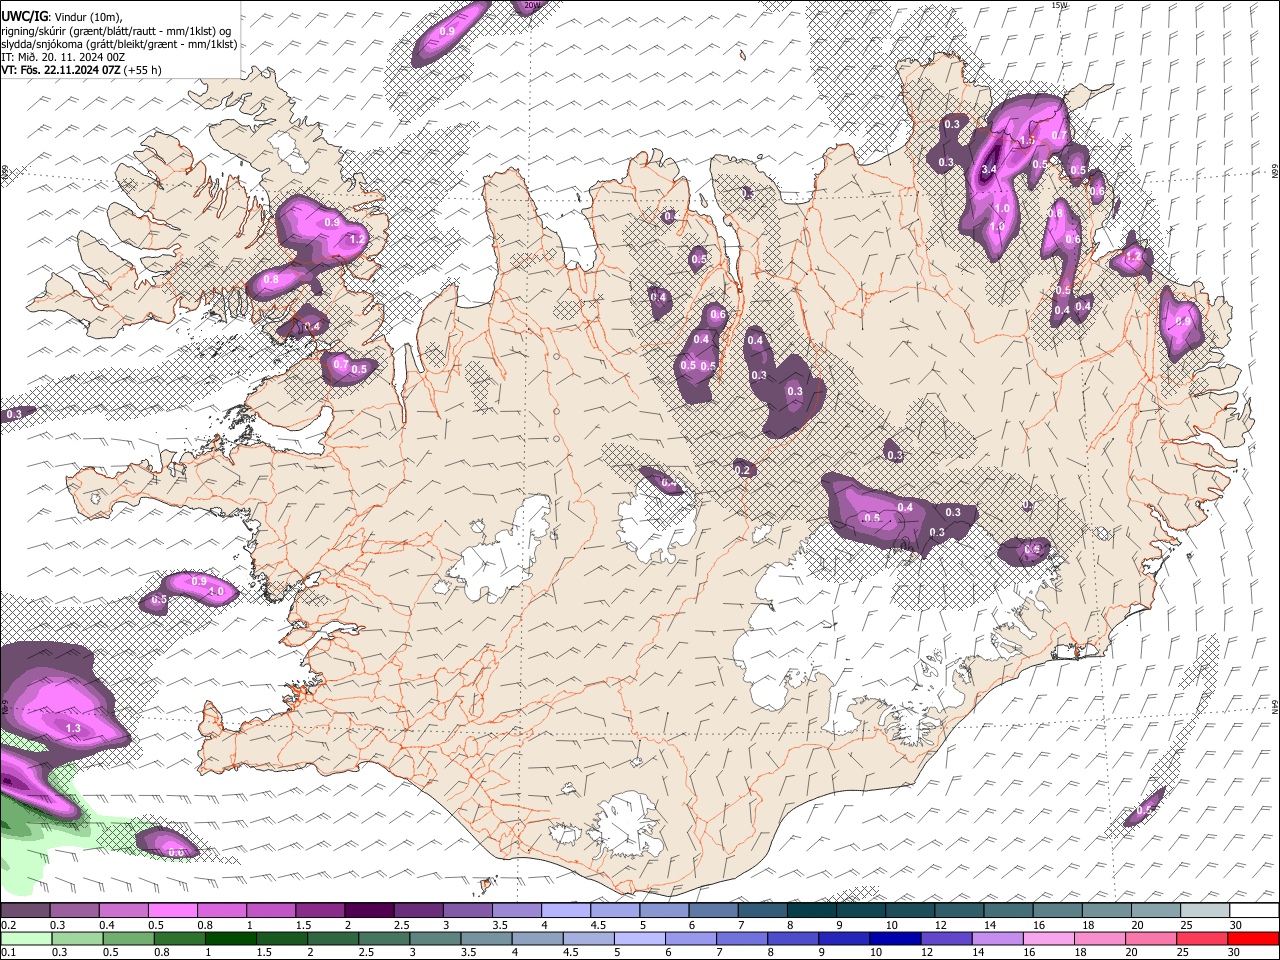Click the 'slydda/snjókoma (grátt/bleikt/grænt' legend description line

[x=119, y=44]
